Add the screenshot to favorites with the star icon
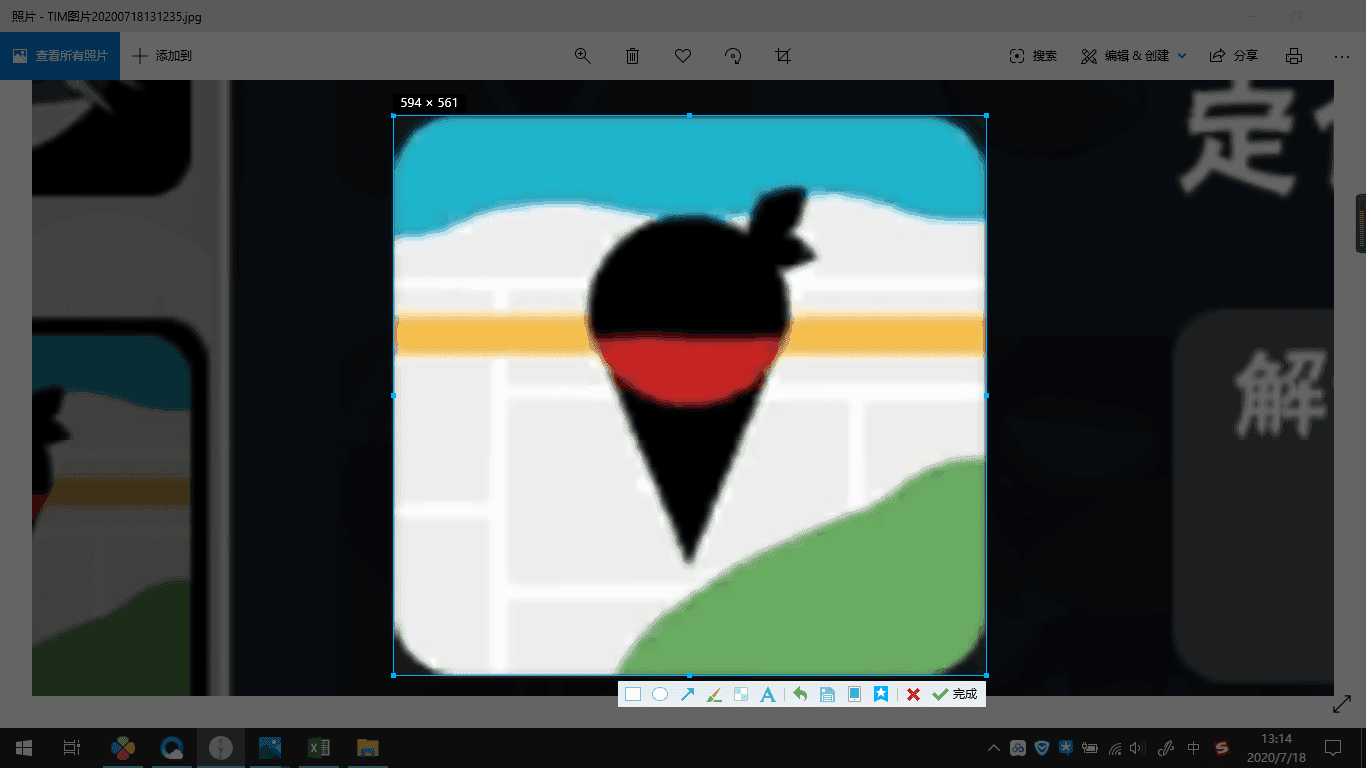 (x=881, y=694)
